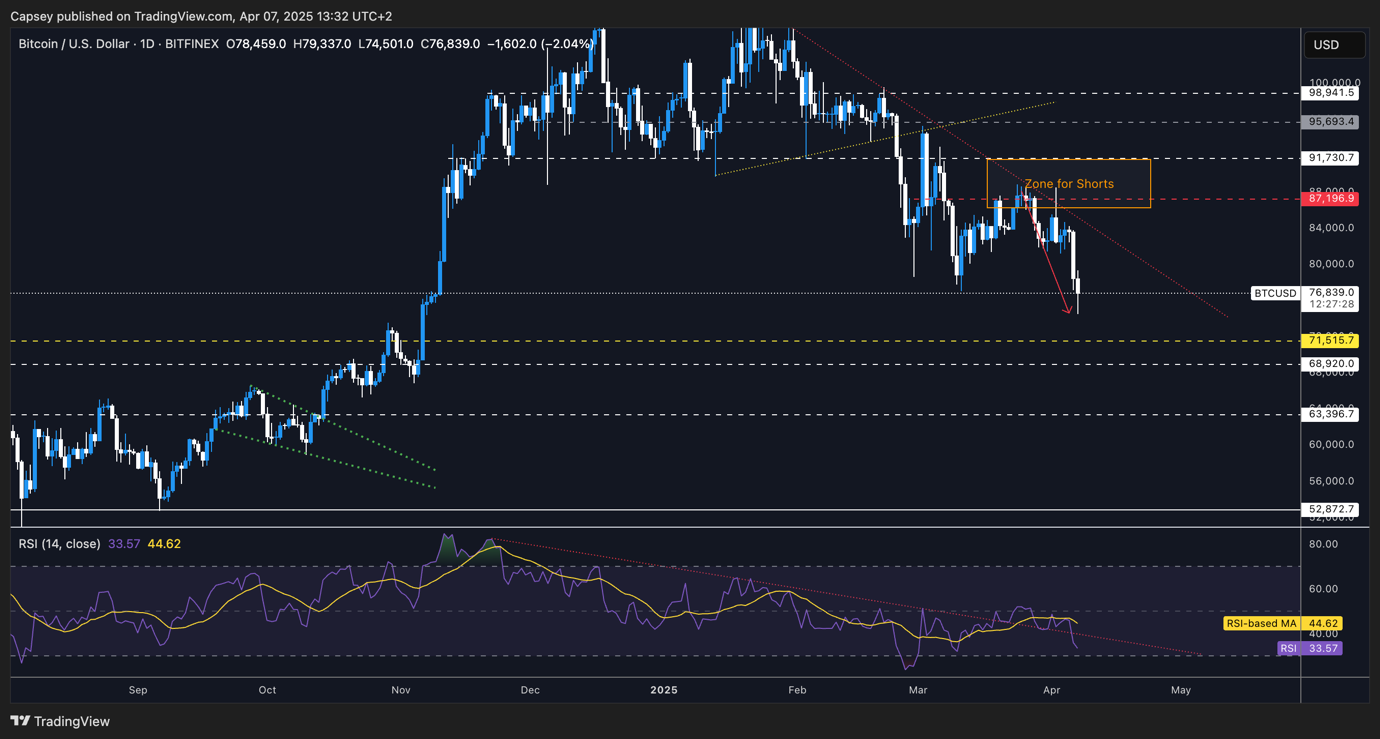Click the TradingView logo icon bottom left

click(20, 721)
